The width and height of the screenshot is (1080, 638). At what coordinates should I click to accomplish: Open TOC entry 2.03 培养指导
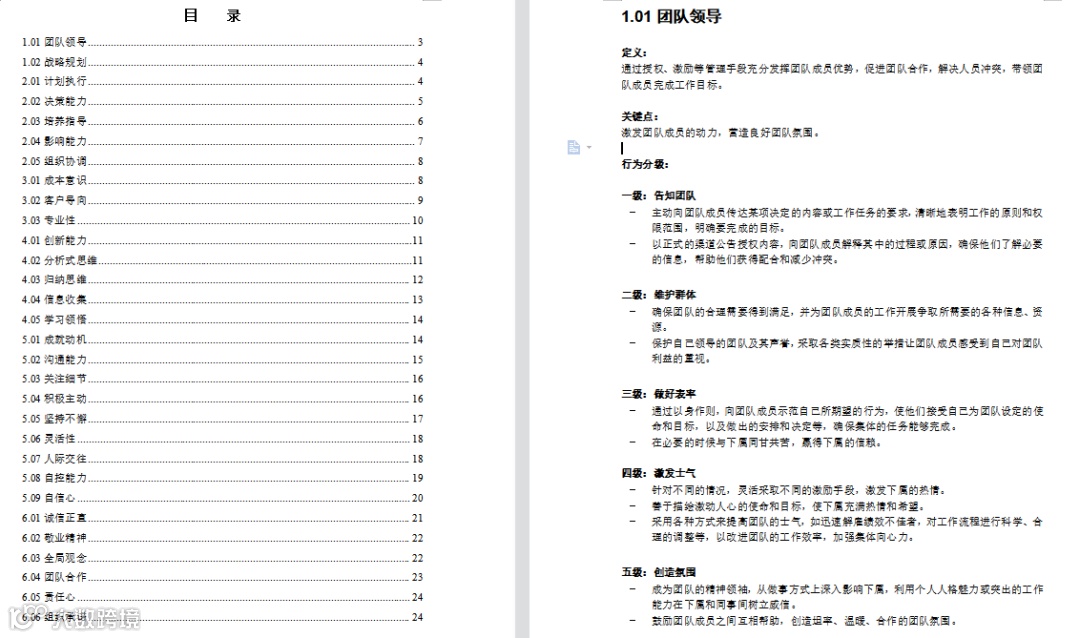point(222,121)
